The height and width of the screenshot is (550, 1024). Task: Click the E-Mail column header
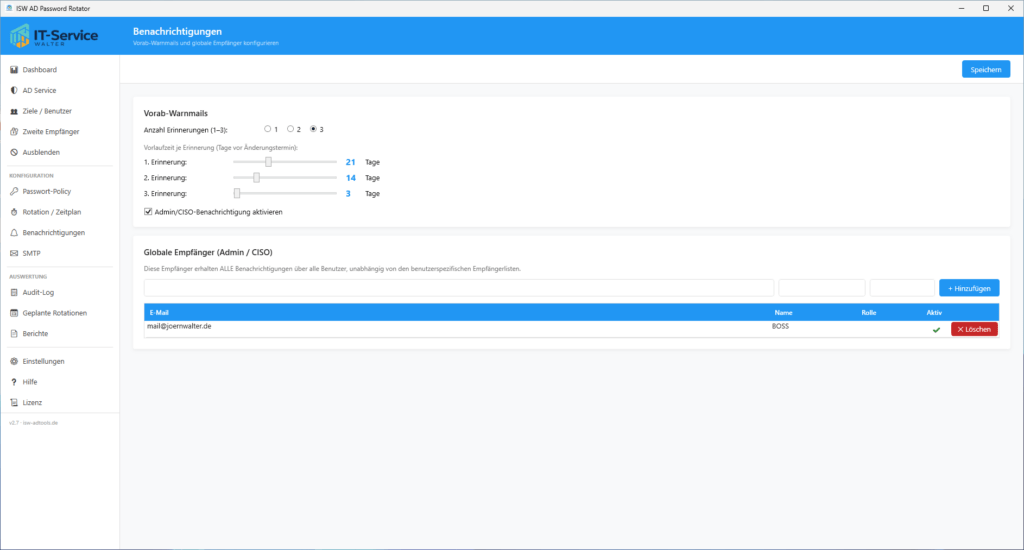159,313
